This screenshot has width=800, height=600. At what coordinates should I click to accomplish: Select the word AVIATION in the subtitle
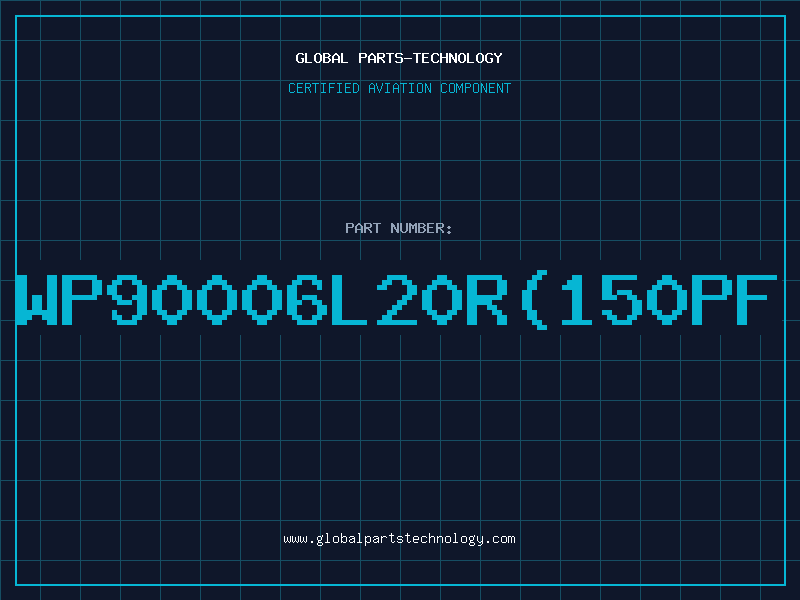400,88
